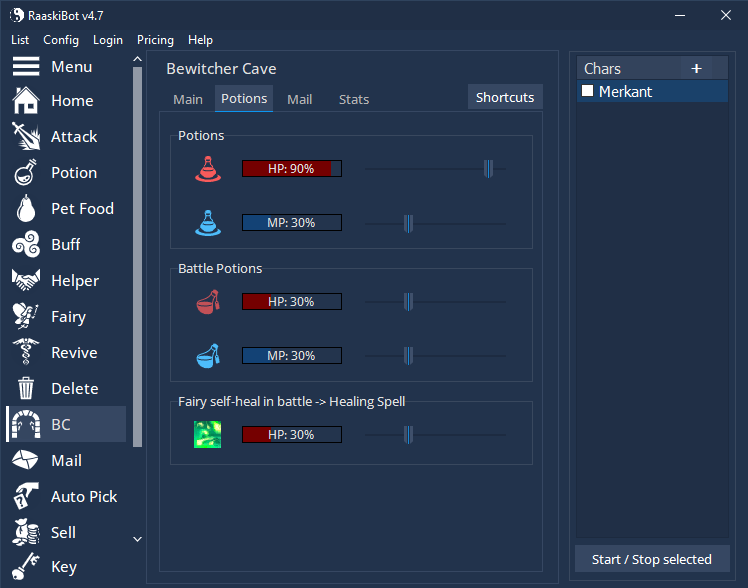Switch to the Mail tab
Viewport: 748px width, 588px height.
click(x=300, y=99)
